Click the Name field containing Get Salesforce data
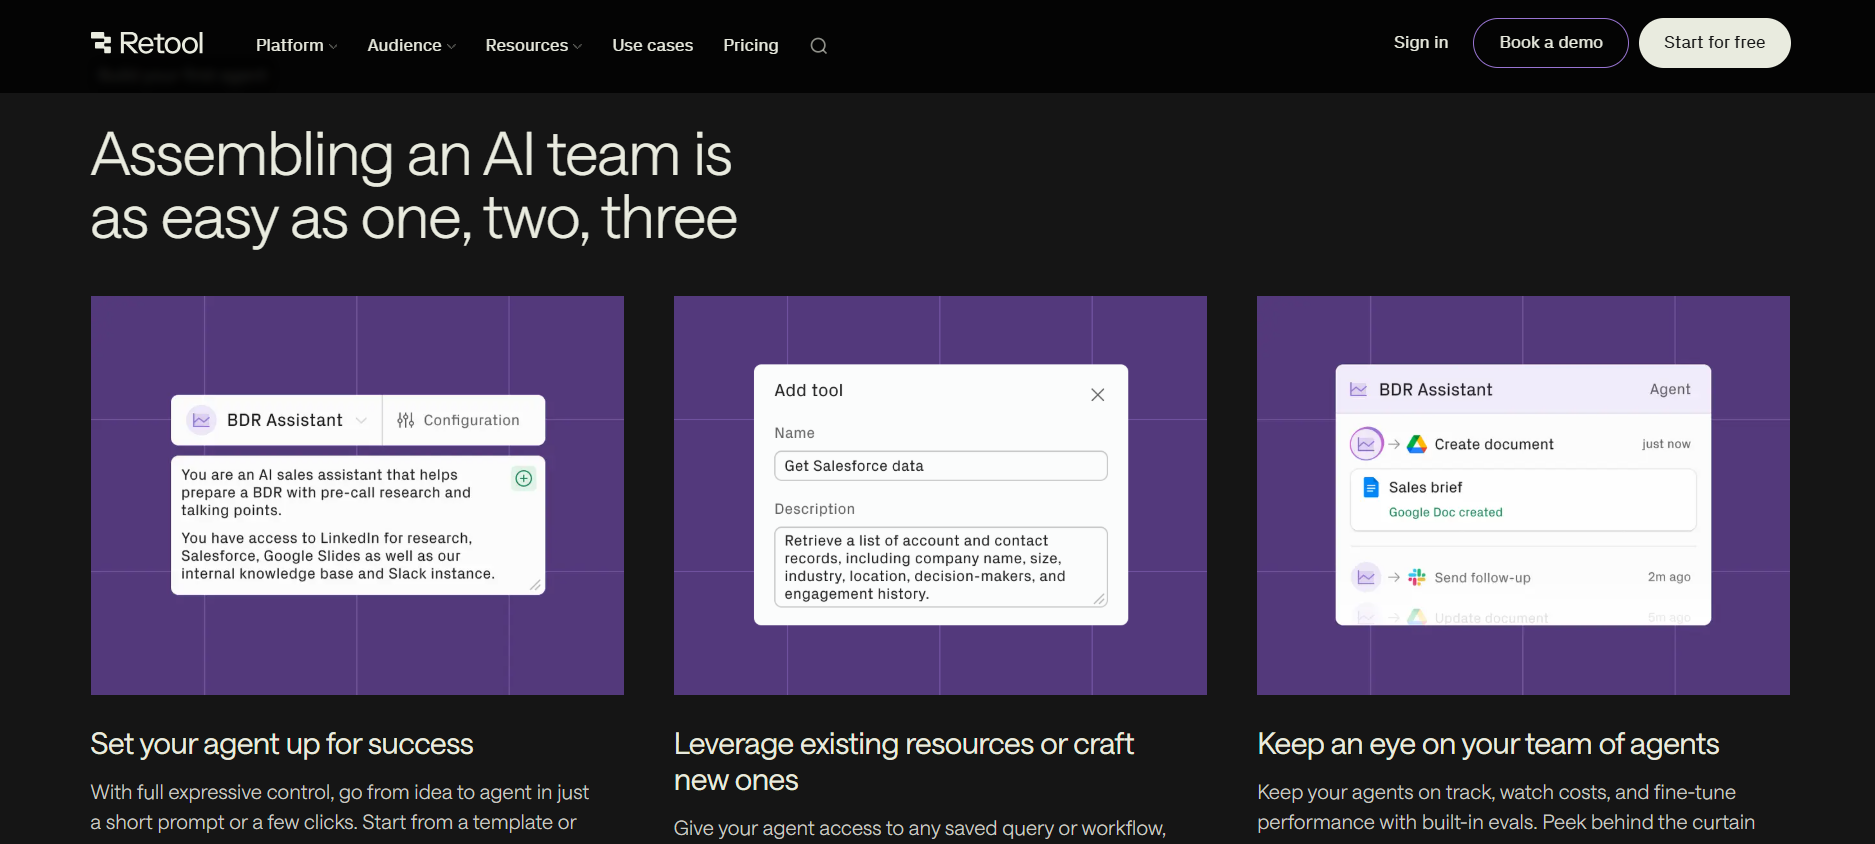 (940, 466)
